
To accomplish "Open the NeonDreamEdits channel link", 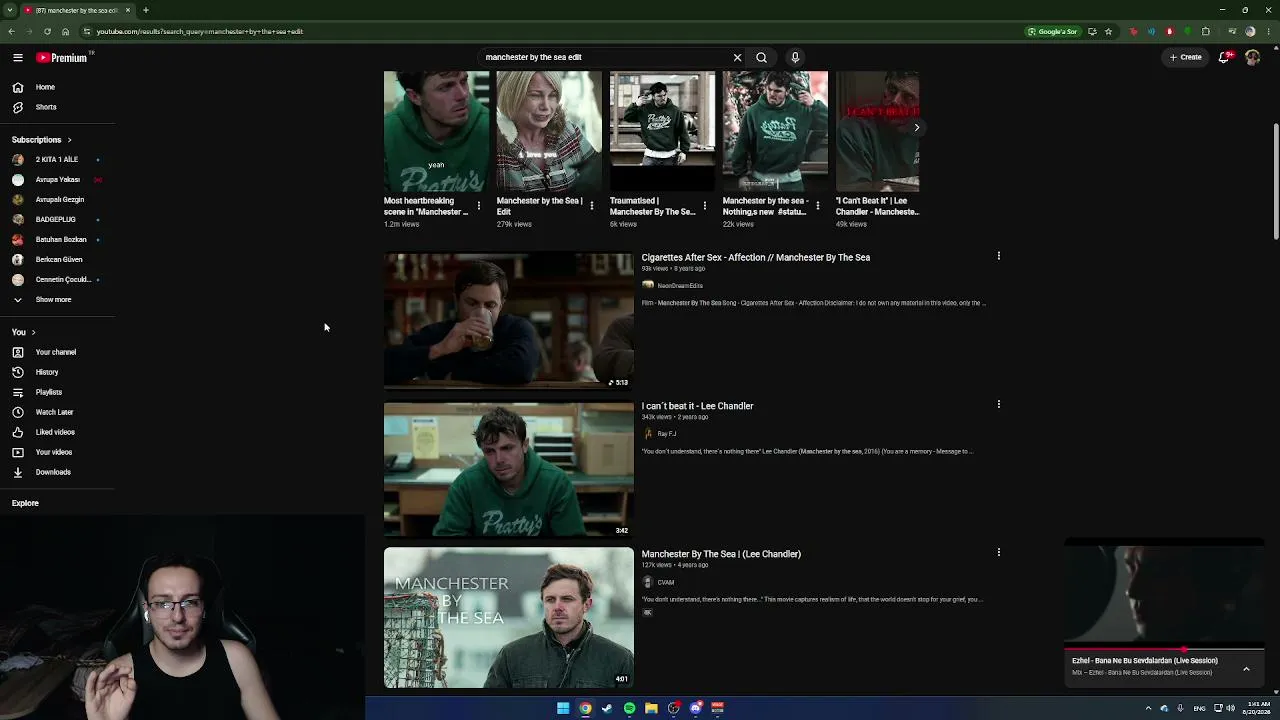I will coord(680,286).
